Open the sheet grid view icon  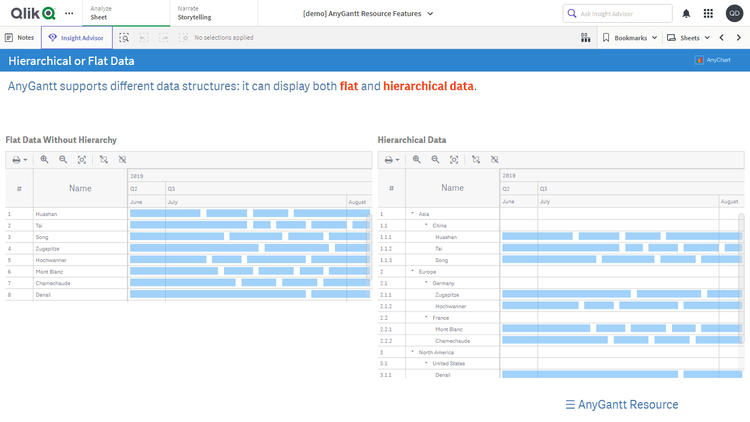[585, 37]
